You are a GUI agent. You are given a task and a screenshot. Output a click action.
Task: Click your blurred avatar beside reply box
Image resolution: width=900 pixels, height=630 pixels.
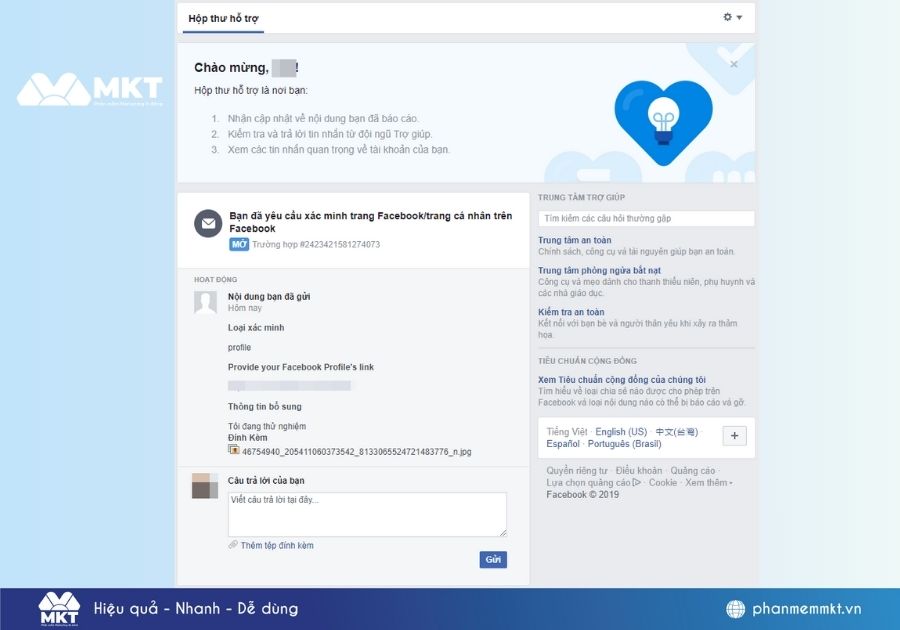pos(205,485)
